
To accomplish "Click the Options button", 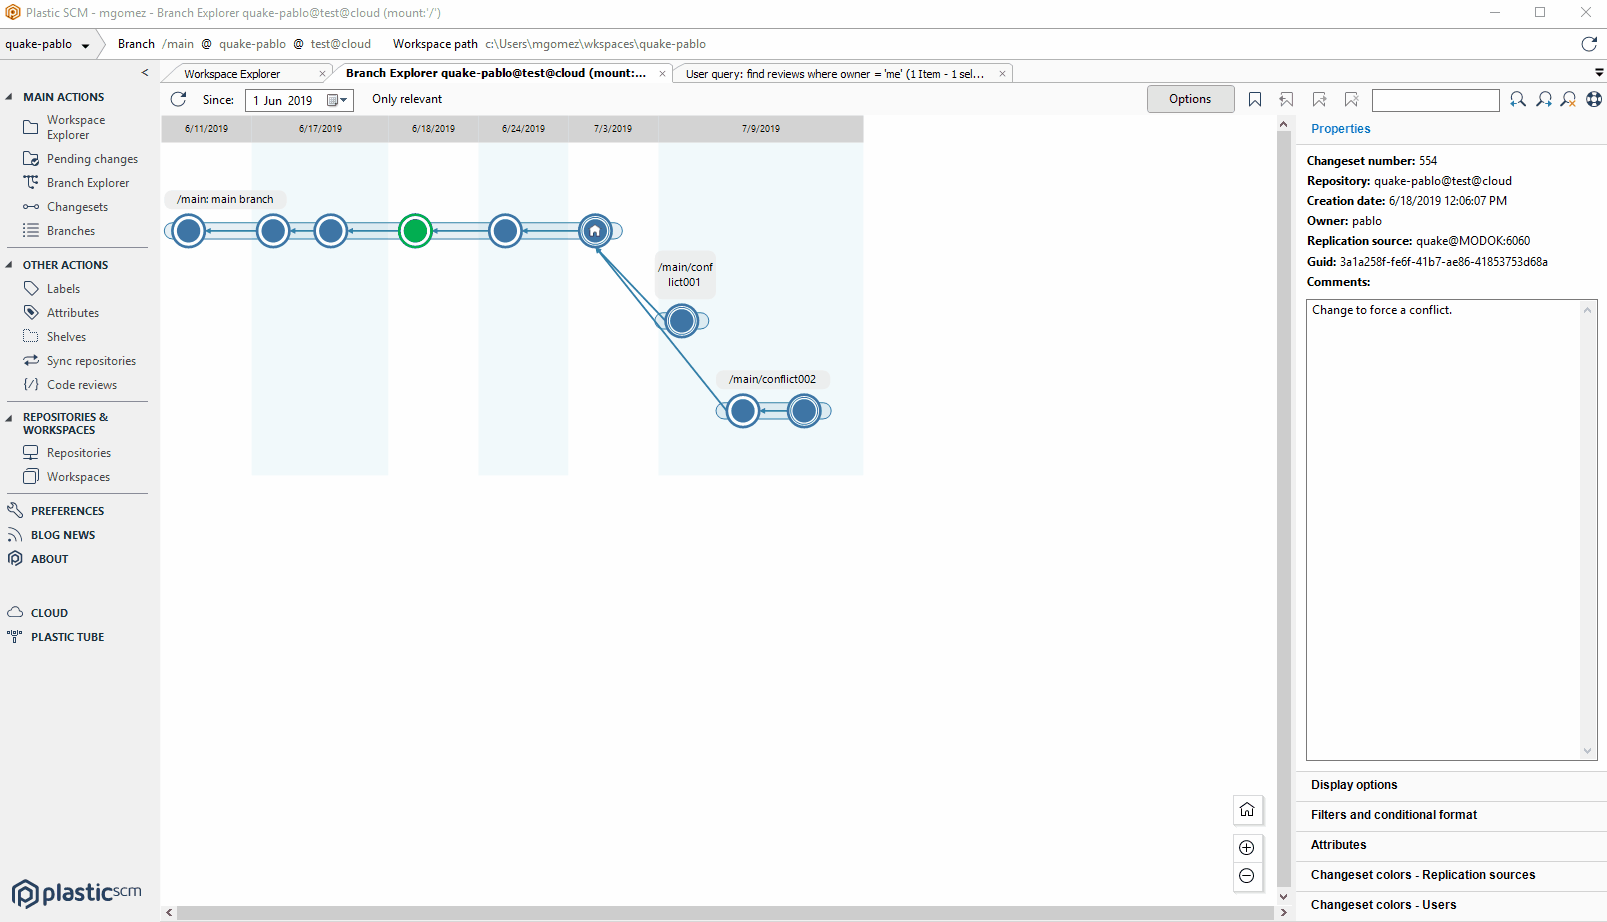I will click(1190, 99).
